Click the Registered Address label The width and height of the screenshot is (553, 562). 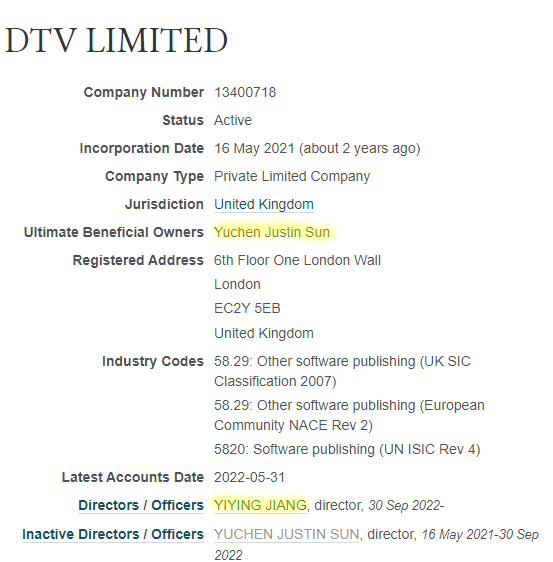pos(138,260)
